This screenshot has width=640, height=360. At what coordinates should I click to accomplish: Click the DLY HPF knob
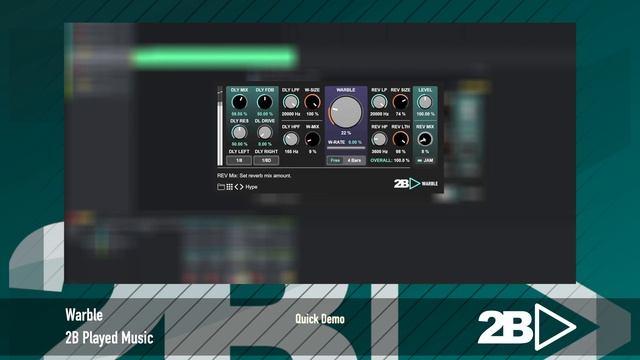point(291,139)
